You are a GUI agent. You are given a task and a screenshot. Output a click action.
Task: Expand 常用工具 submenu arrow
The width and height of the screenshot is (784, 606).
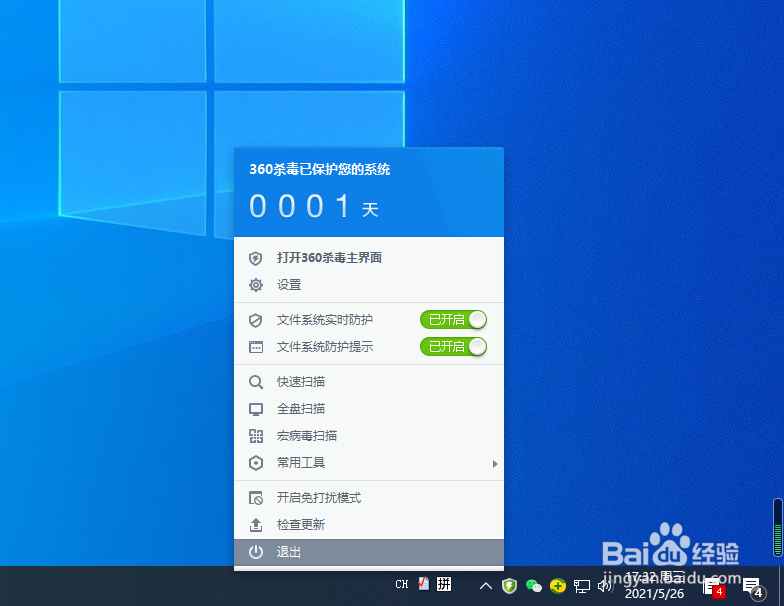point(494,464)
